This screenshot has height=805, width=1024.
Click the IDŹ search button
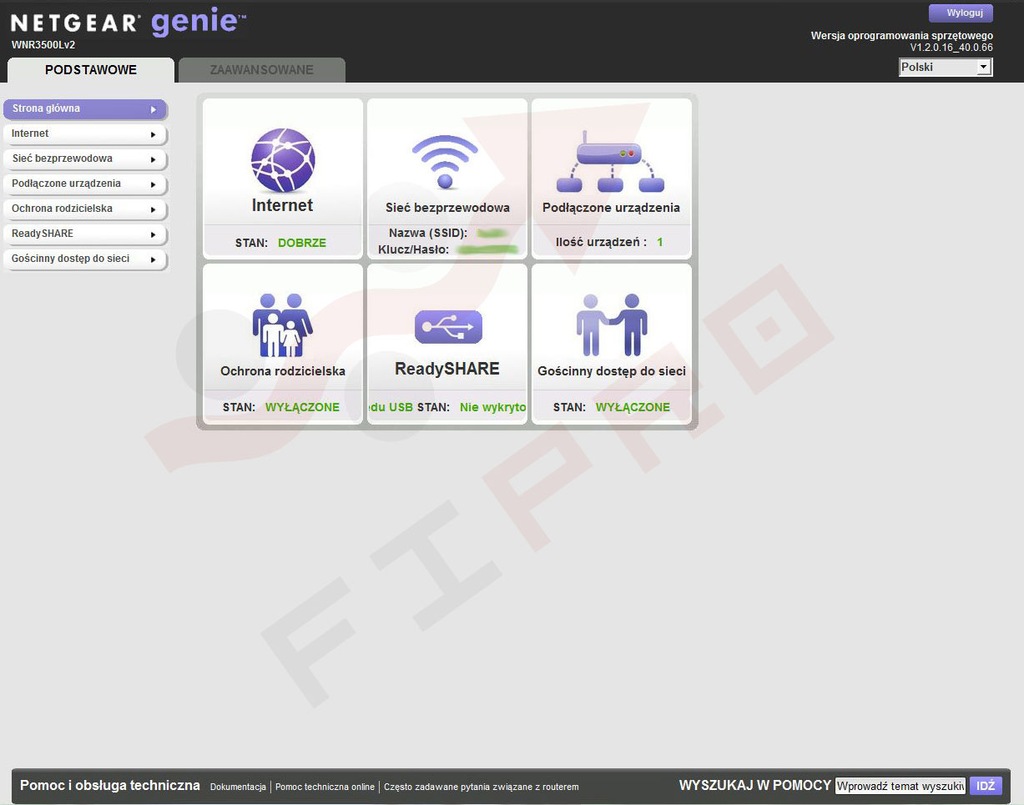(x=985, y=785)
